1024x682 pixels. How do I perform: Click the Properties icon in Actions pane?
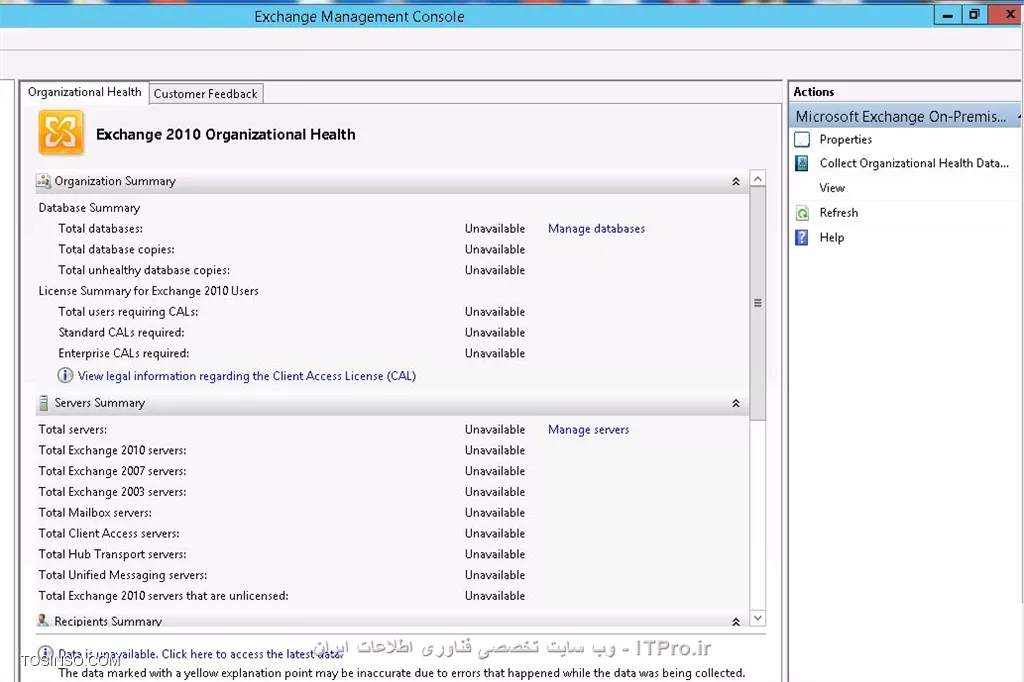802,139
